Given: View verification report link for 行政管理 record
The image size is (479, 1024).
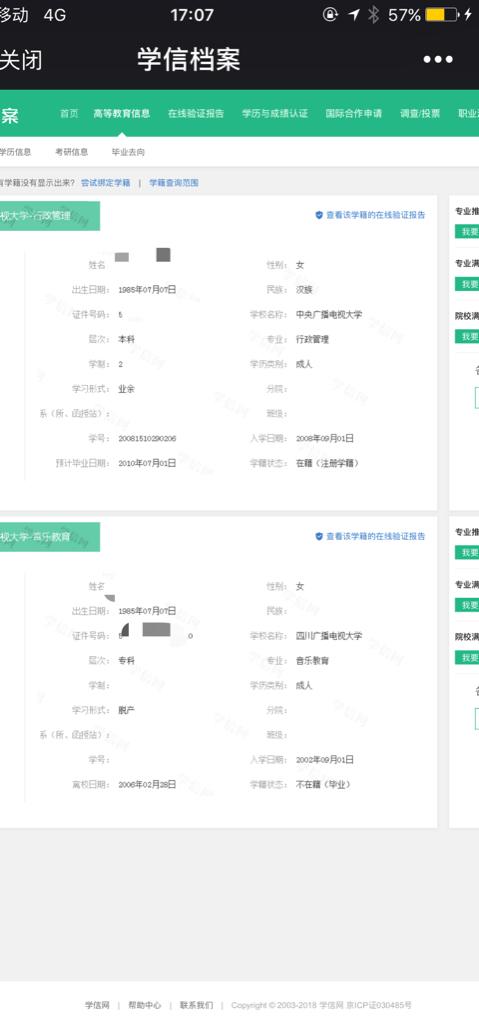Looking at the screenshot, I should (376, 214).
